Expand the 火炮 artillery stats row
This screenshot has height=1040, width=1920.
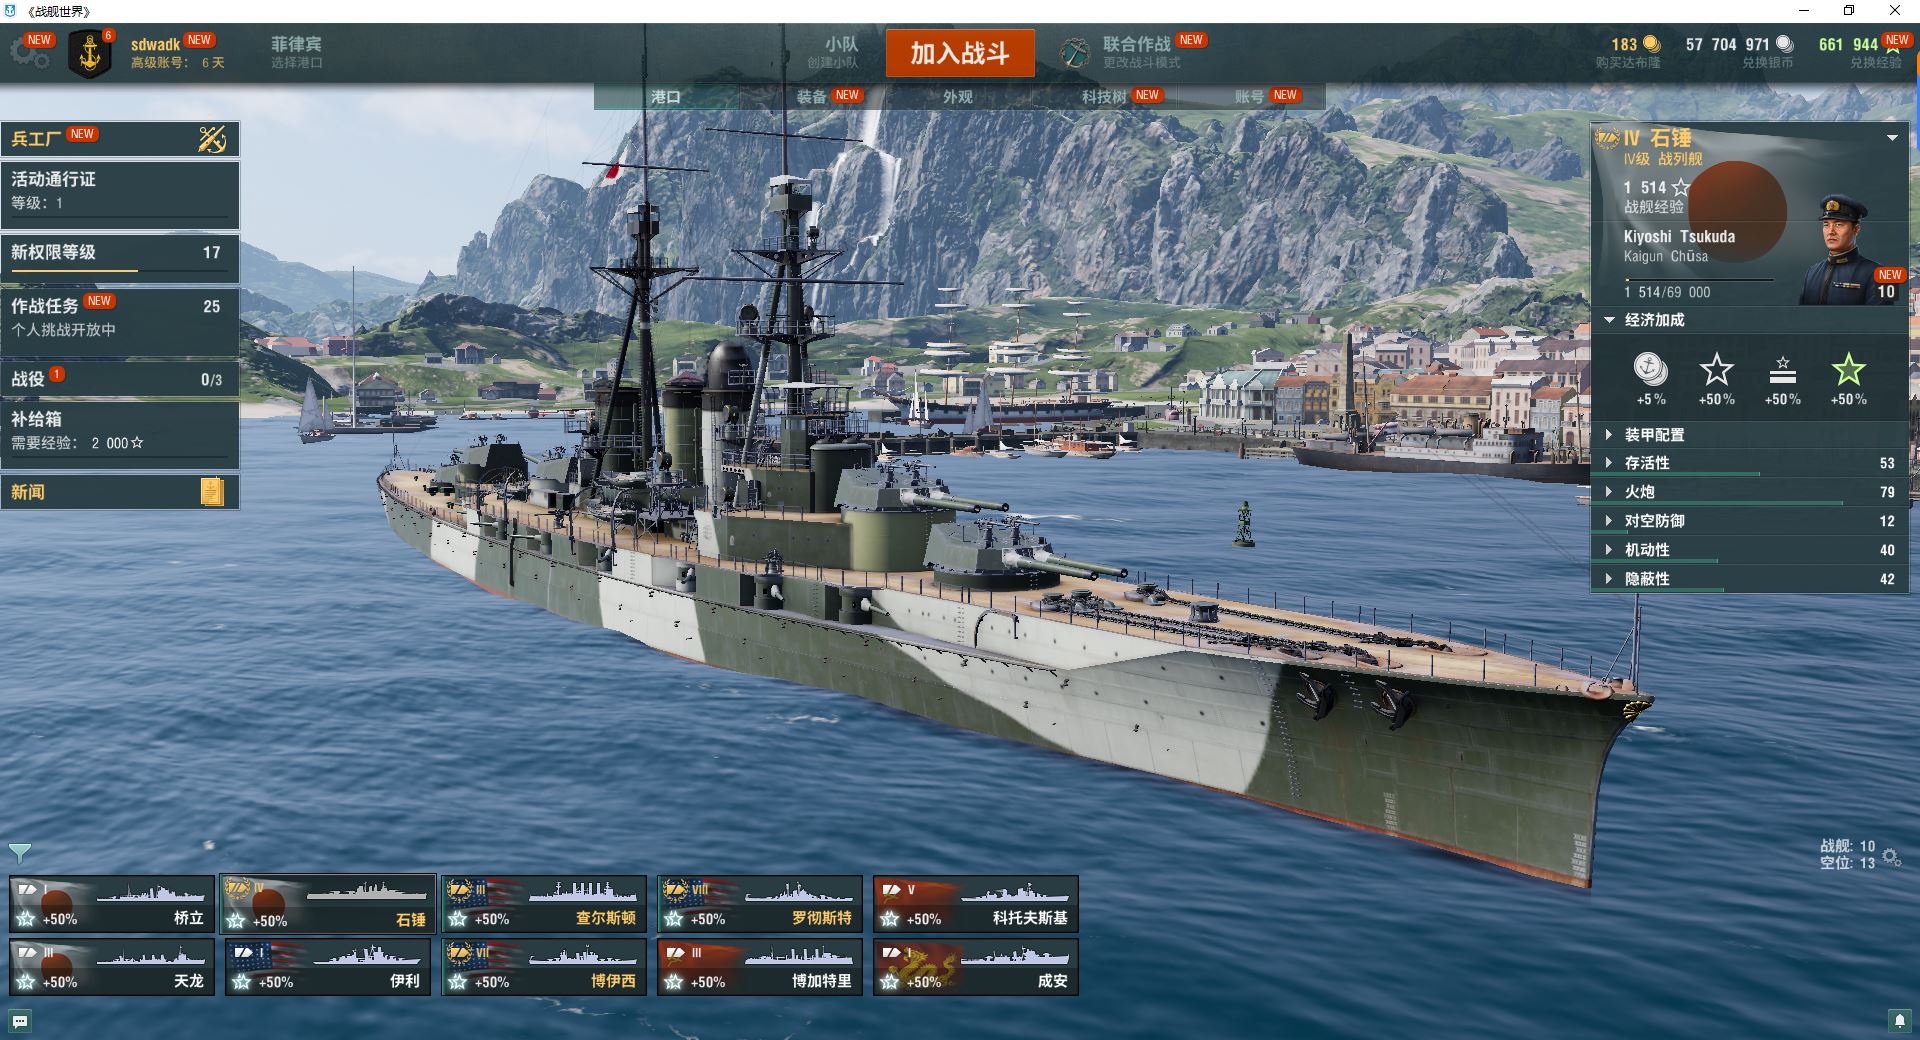(1748, 492)
